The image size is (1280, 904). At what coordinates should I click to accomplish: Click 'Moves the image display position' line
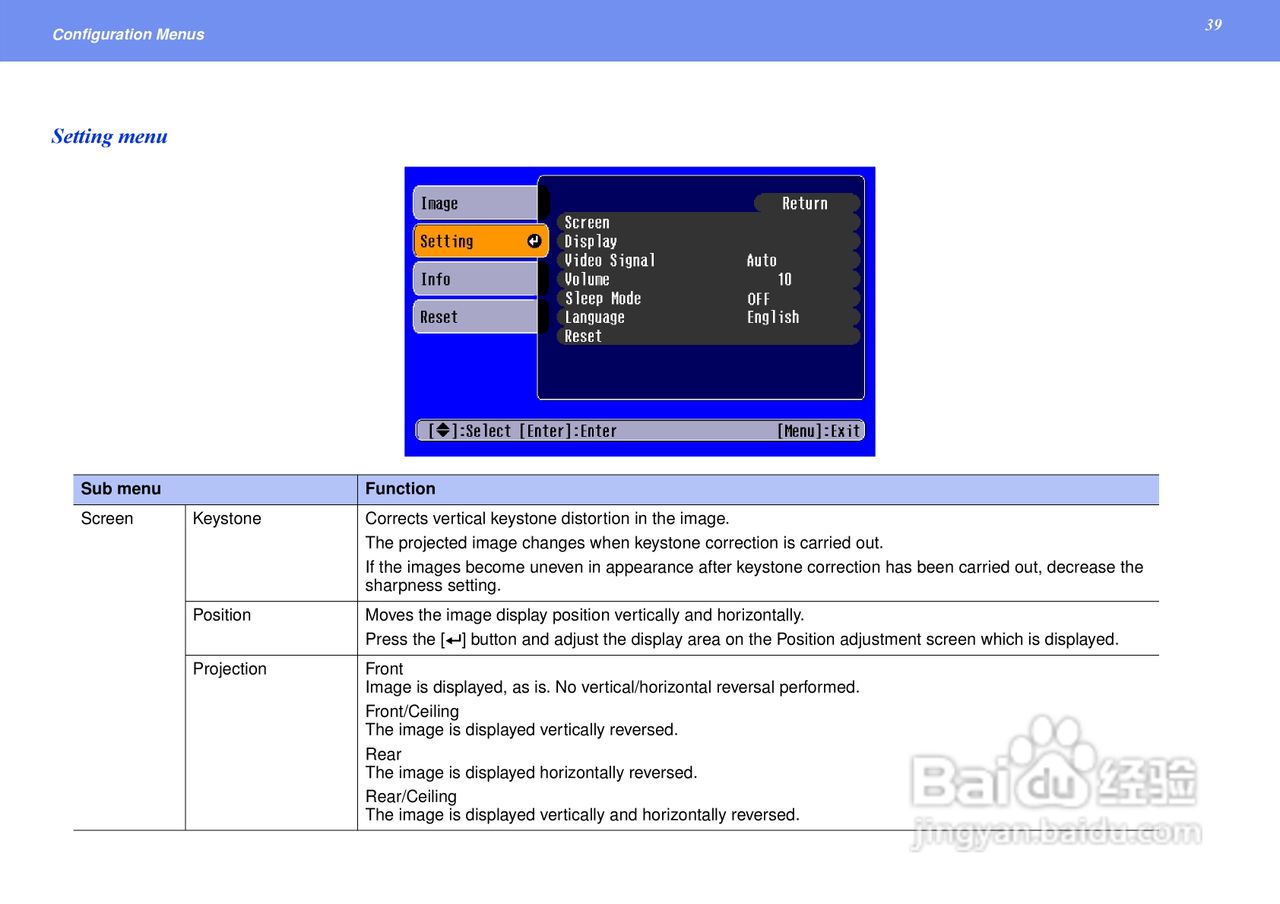pos(585,614)
